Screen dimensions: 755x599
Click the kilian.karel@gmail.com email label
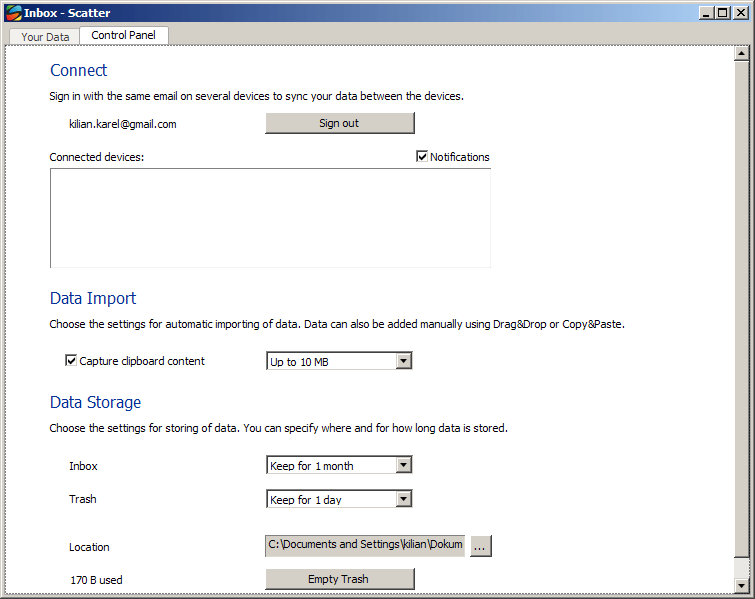pyautogui.click(x=123, y=124)
